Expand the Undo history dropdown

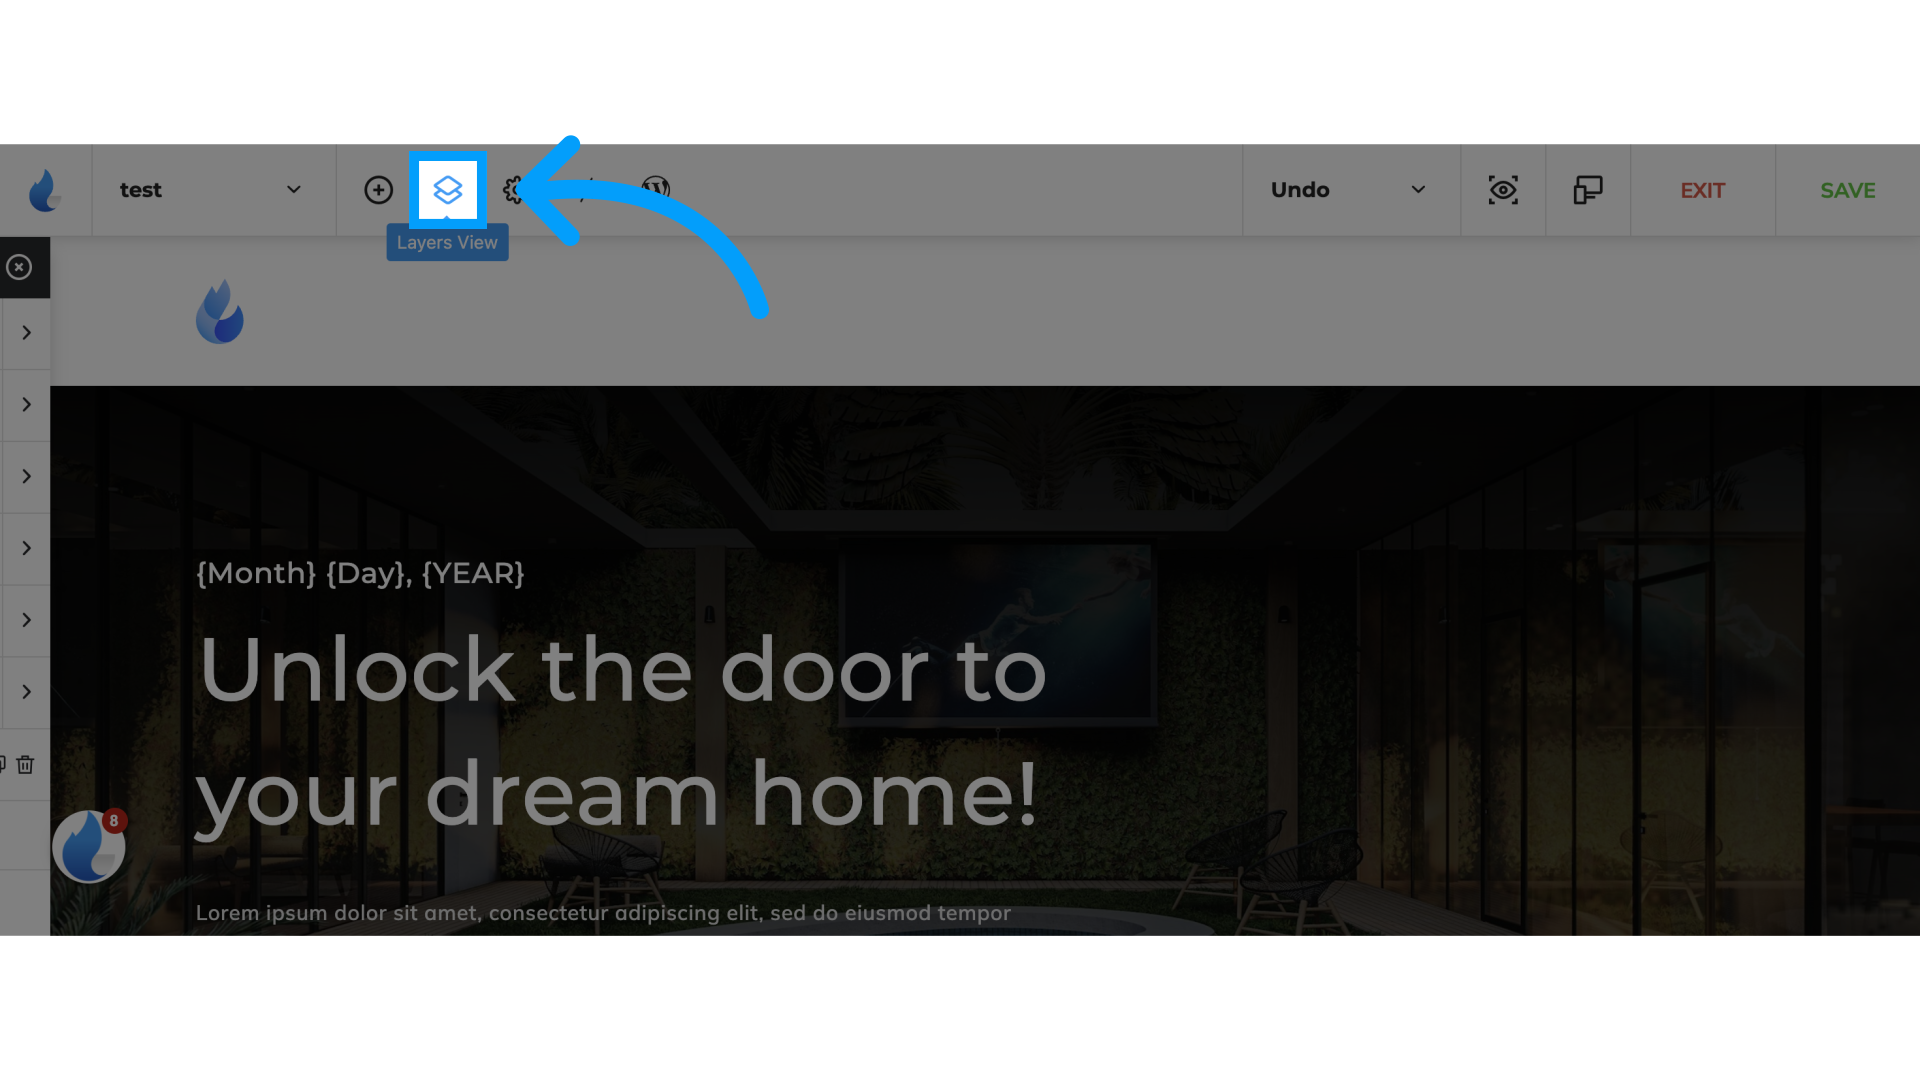(1418, 190)
